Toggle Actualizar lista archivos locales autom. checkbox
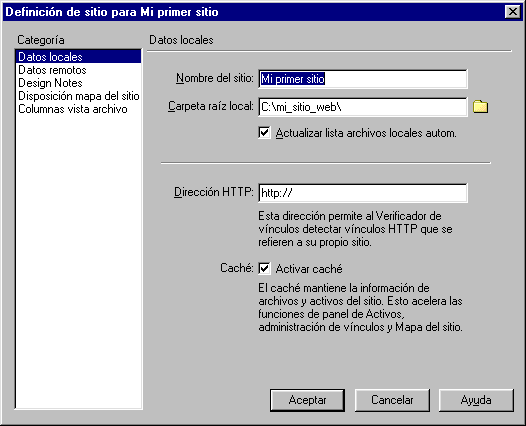Viewport: 526px width, 426px height. [x=264, y=132]
